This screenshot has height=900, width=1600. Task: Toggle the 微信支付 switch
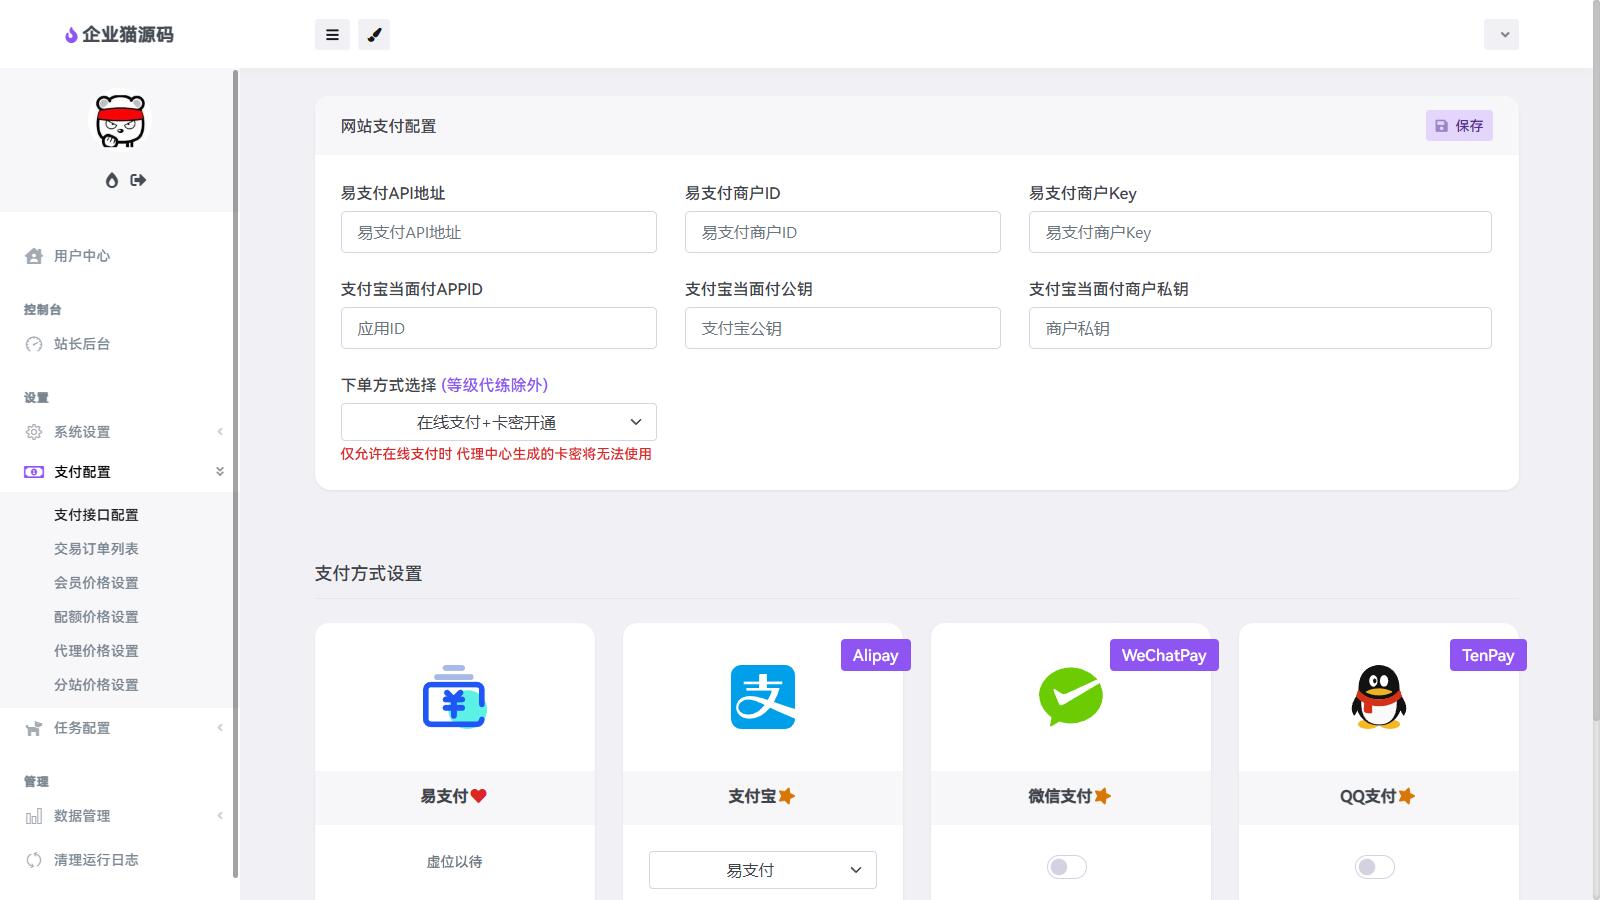[x=1066, y=867]
